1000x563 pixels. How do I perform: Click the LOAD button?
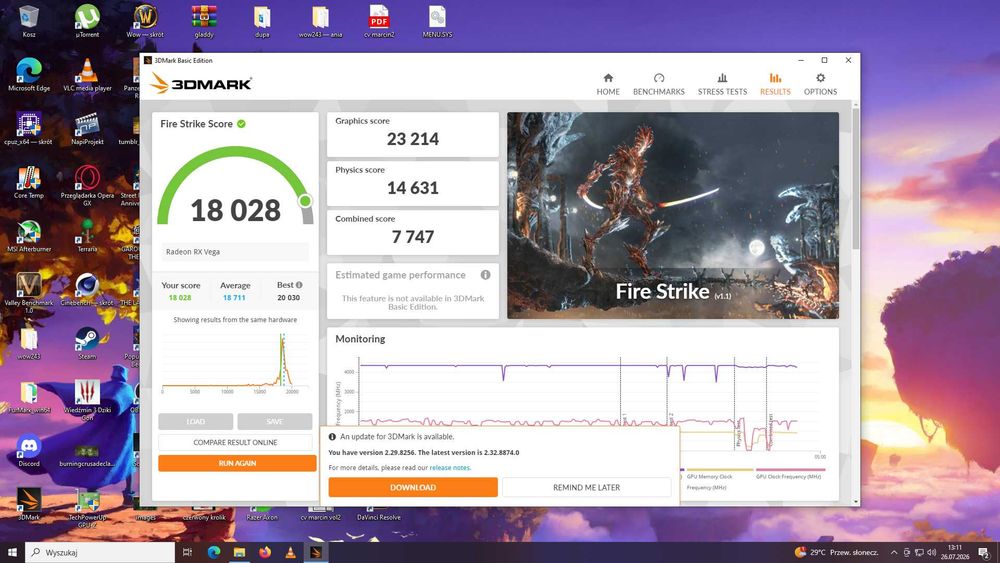click(196, 421)
